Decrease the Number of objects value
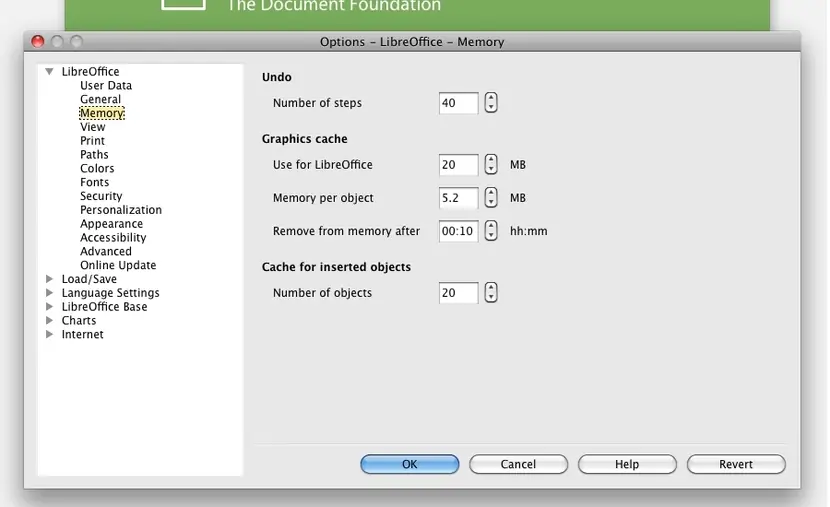This screenshot has width=830, height=507. pyautogui.click(x=491, y=297)
